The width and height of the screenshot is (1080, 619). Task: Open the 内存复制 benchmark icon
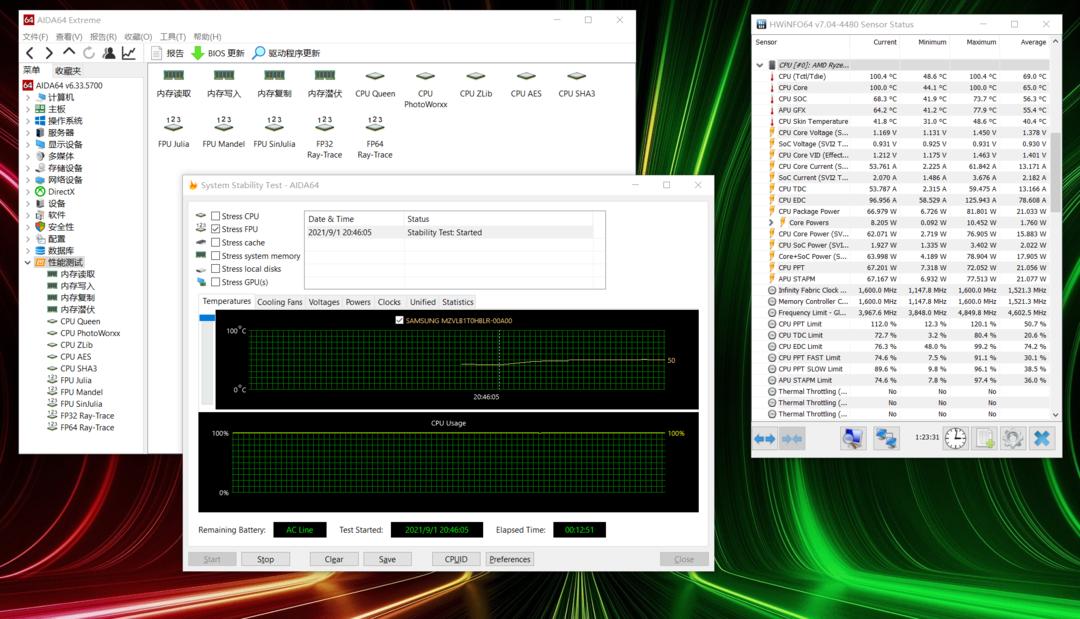274,84
